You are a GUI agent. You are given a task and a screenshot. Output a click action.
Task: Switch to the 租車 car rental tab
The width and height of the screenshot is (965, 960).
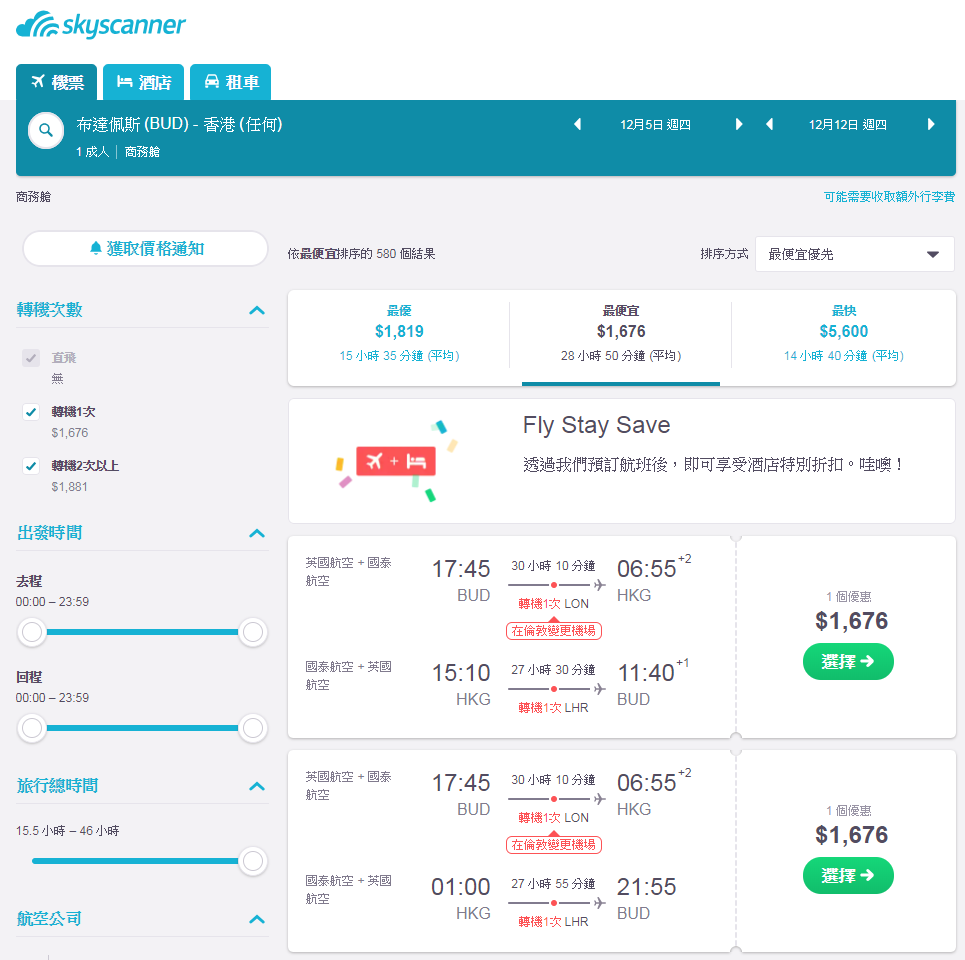[x=230, y=82]
